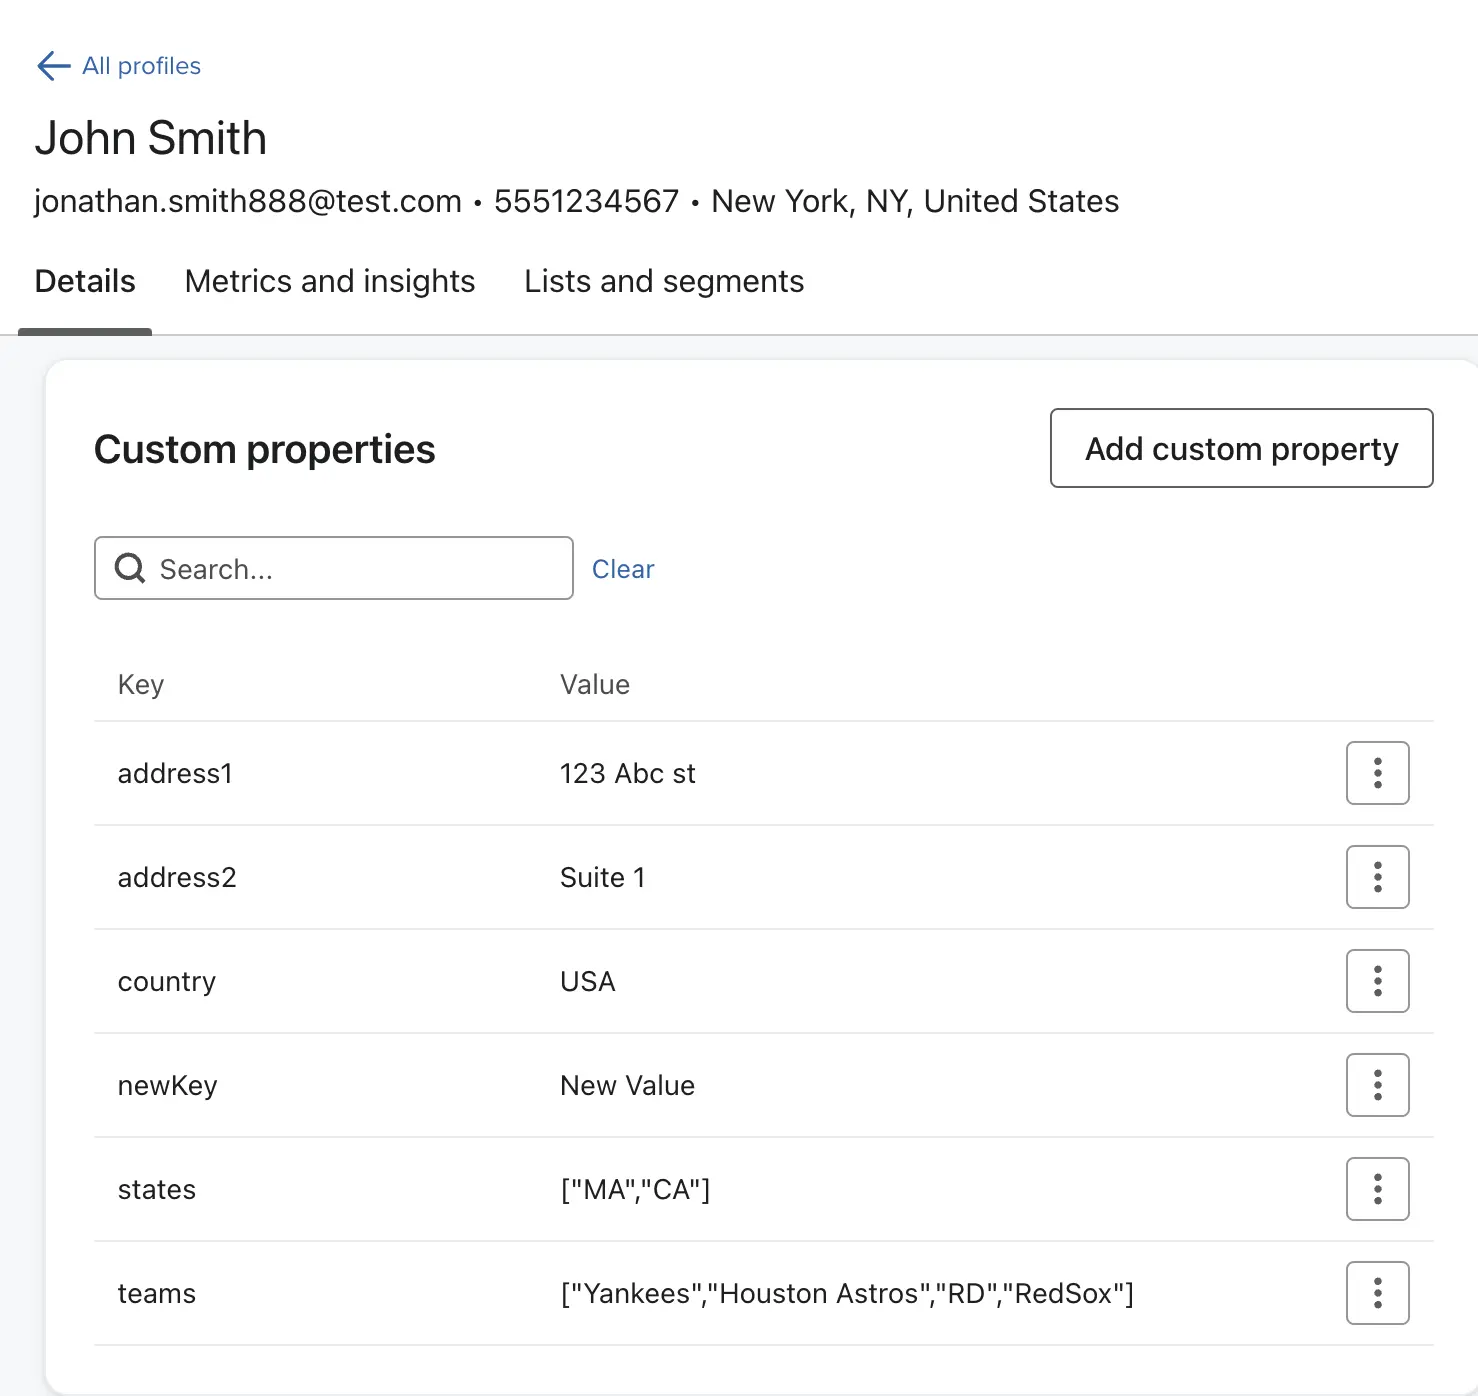Open the three-dot menu for address2
The height and width of the screenshot is (1396, 1478).
click(x=1377, y=877)
